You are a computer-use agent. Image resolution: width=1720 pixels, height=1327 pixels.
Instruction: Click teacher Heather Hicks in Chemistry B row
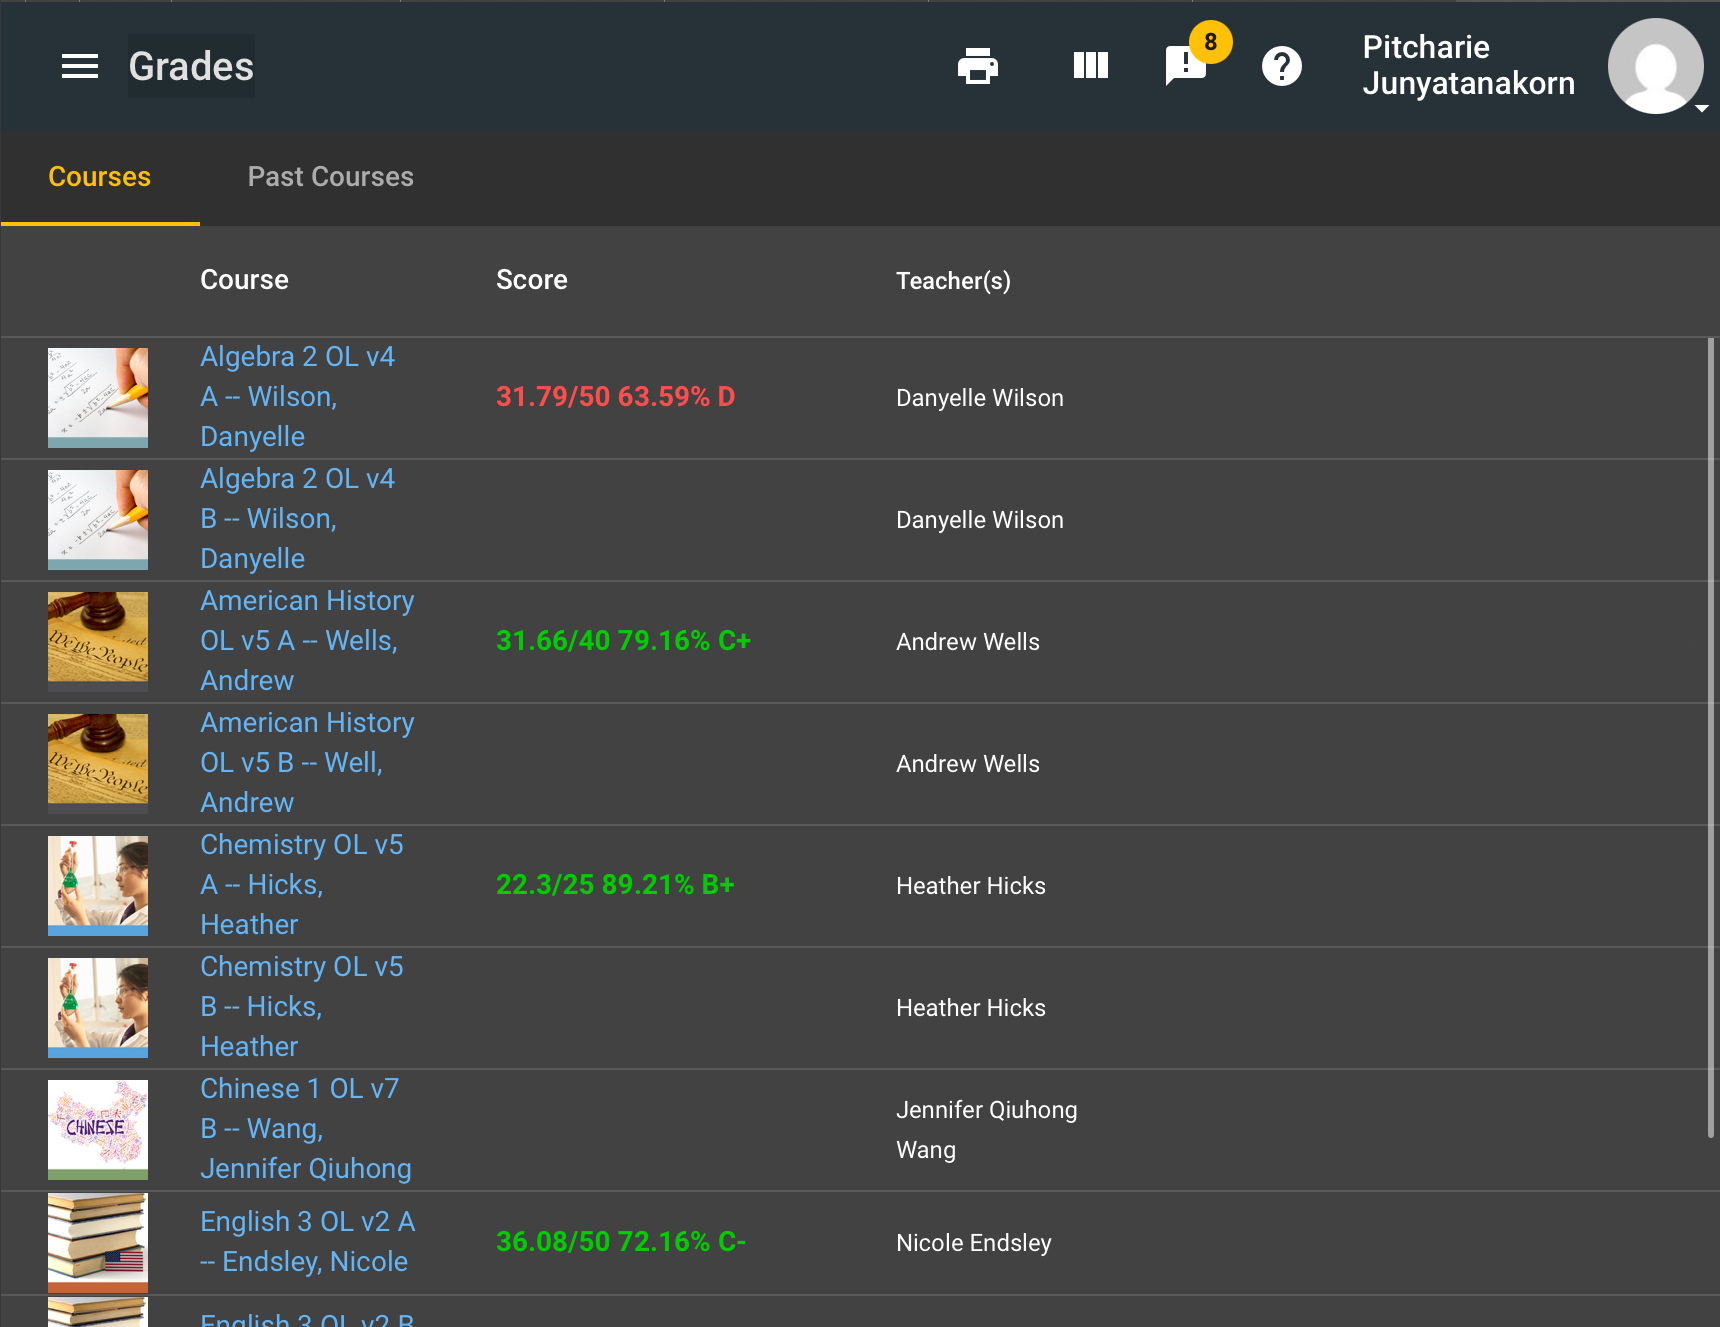pos(971,1008)
